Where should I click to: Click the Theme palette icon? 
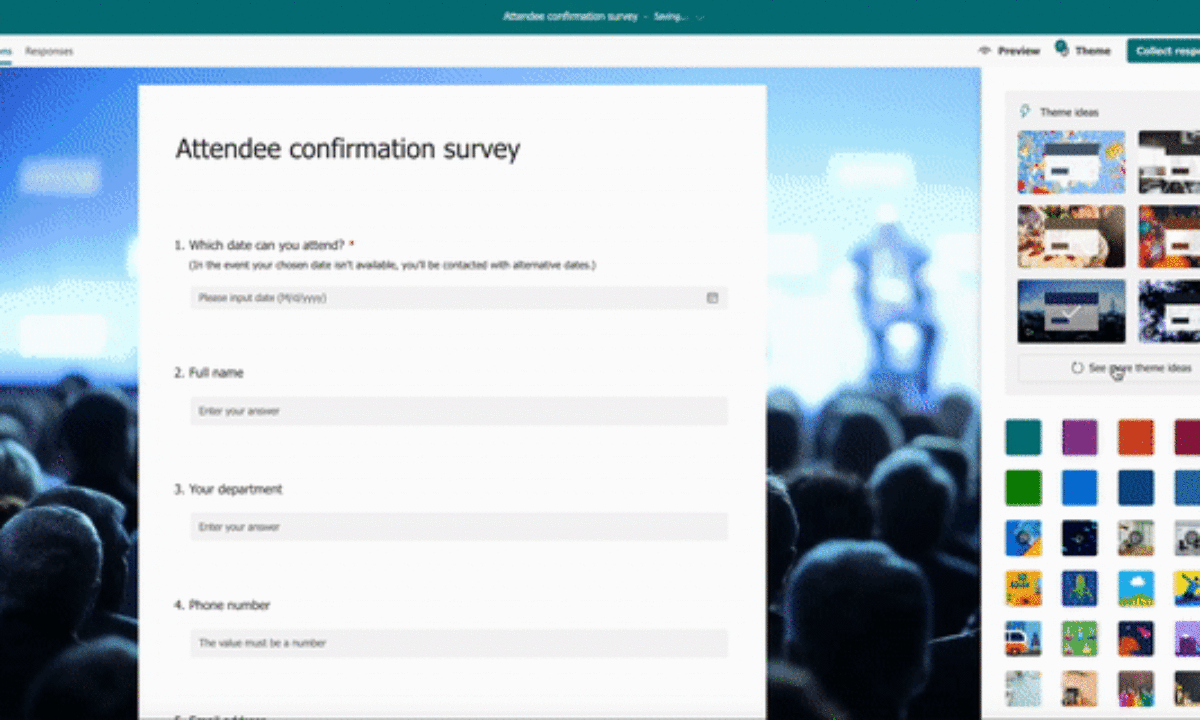coord(1061,49)
